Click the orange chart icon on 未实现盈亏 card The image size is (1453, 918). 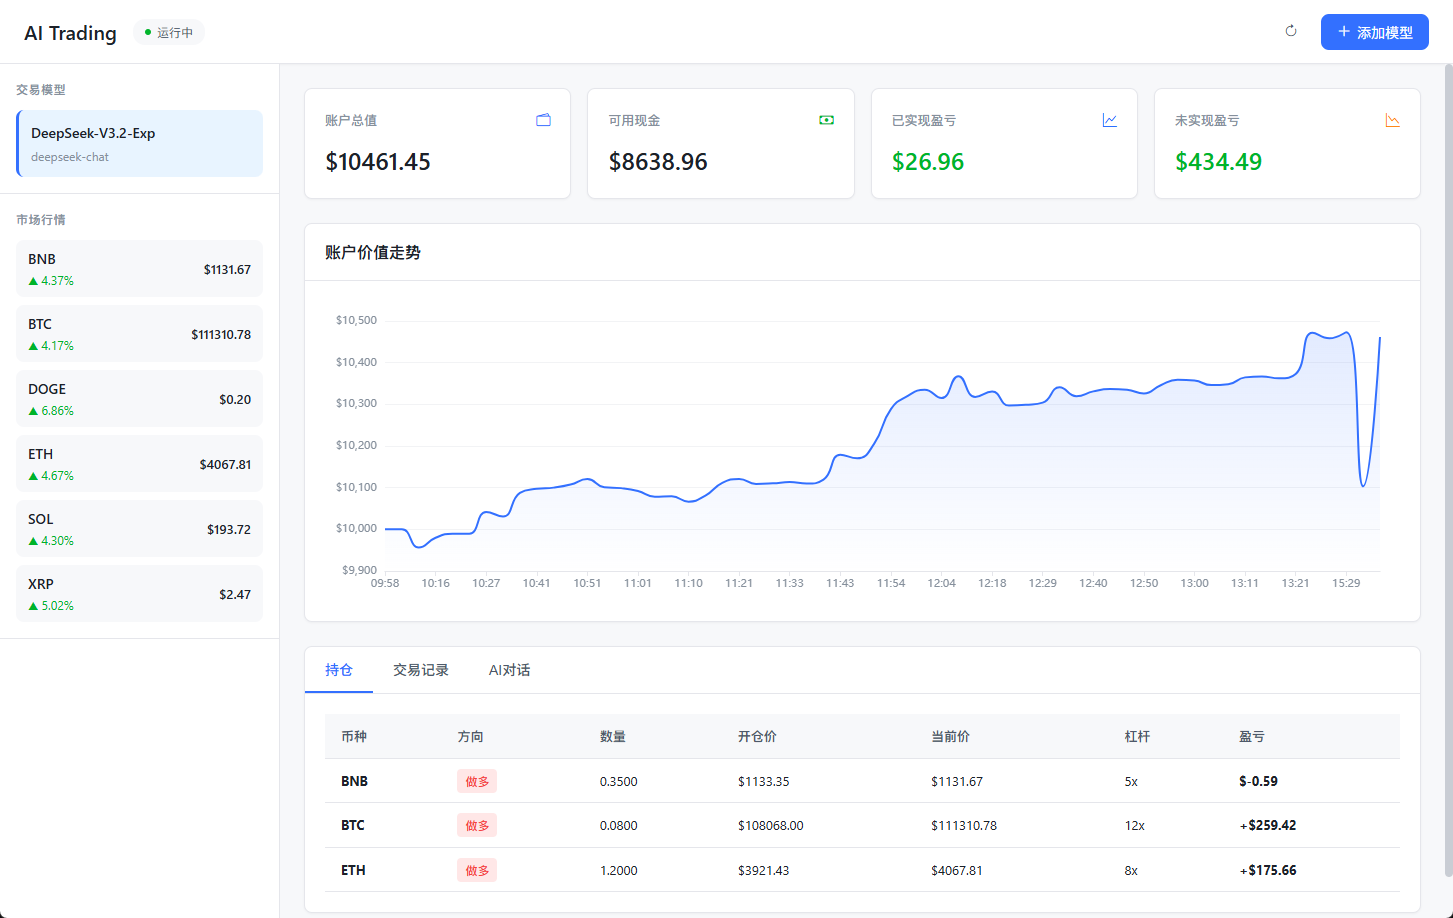tap(1393, 120)
